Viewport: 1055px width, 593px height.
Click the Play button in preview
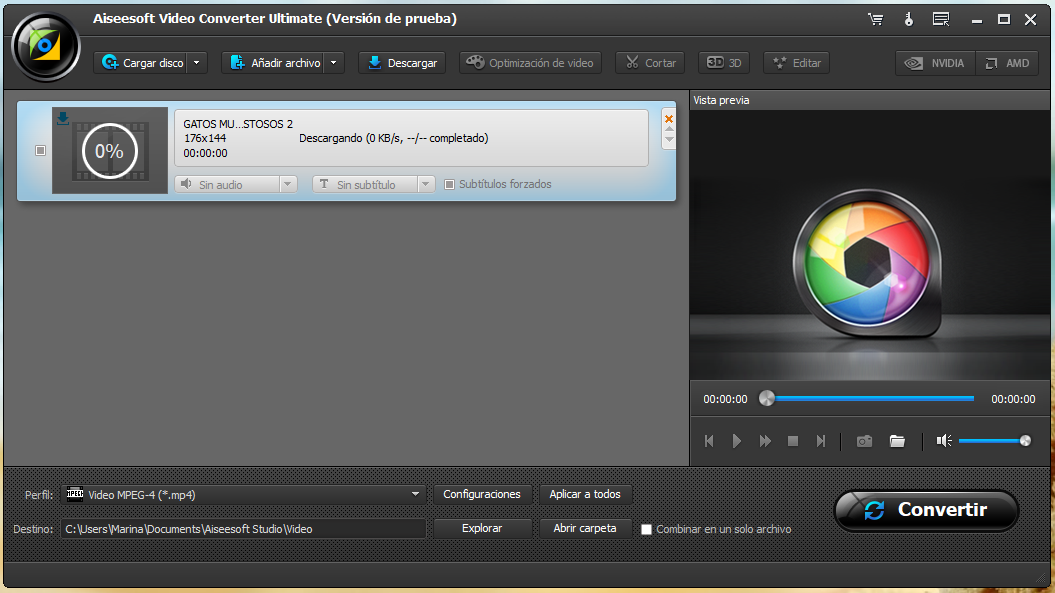(737, 441)
